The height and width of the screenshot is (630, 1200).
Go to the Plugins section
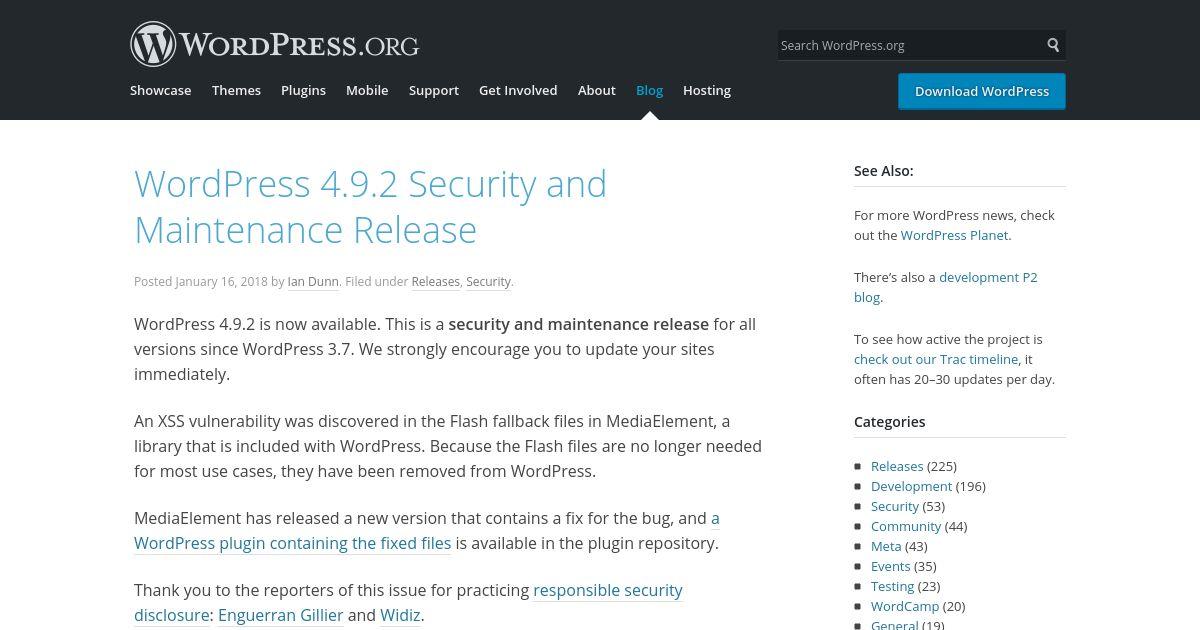tap(303, 90)
